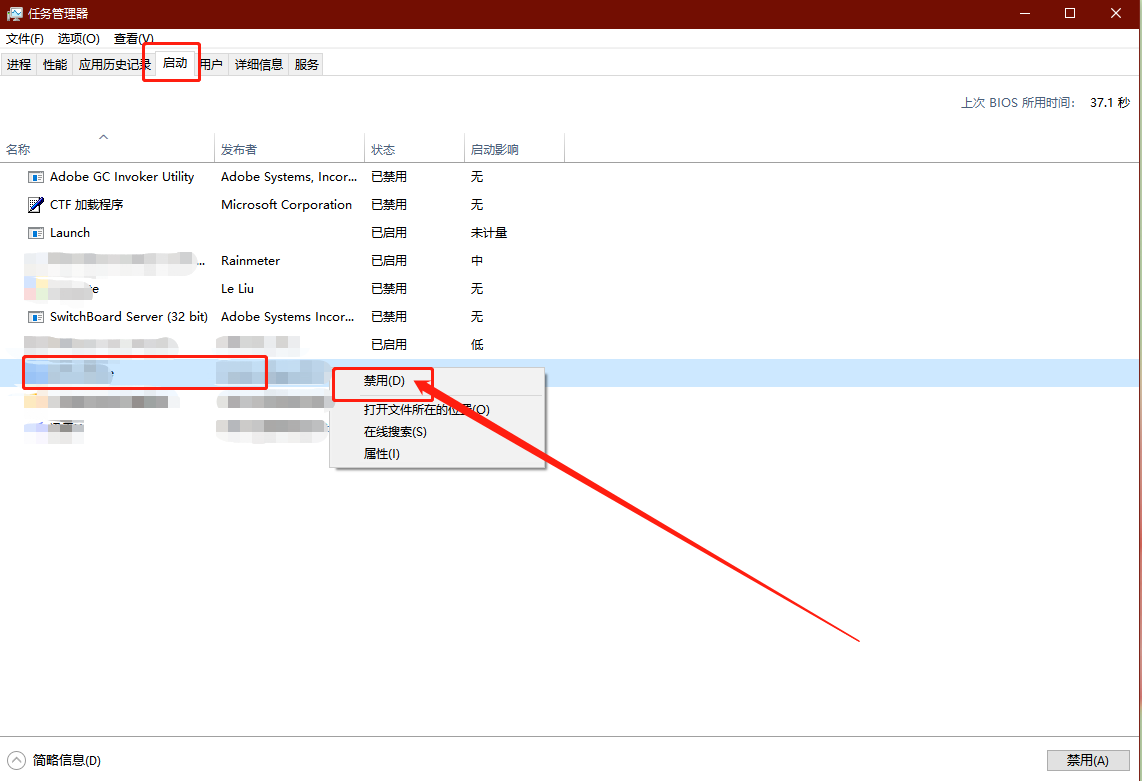Choose 禁用(D) in the context menu

coord(384,381)
